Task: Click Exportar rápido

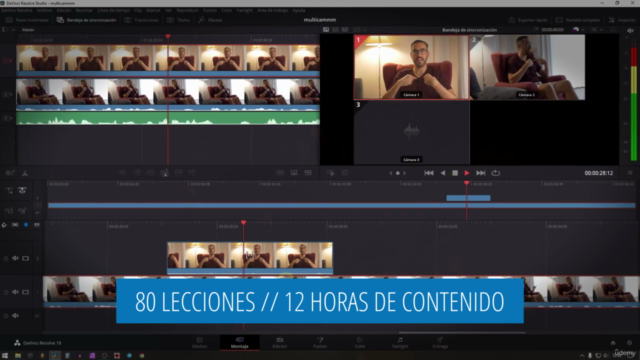Action: point(528,20)
